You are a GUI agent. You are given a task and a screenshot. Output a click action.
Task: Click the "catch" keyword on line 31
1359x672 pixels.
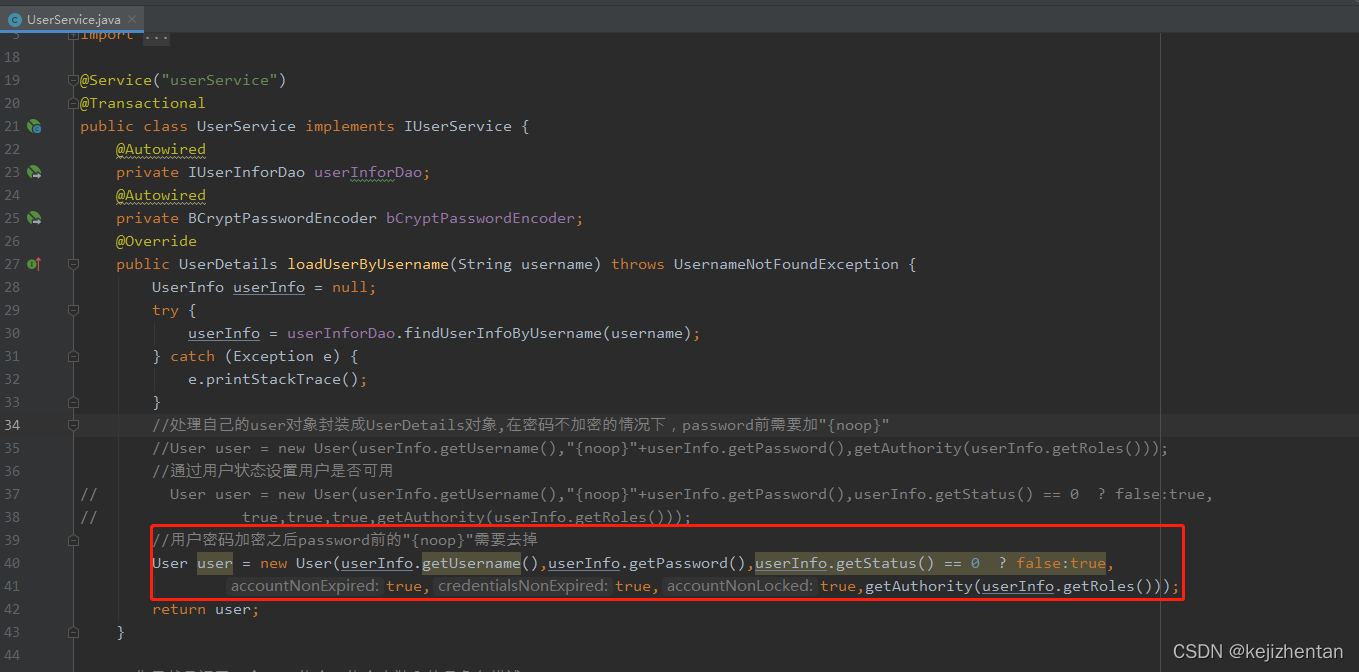(x=192, y=356)
